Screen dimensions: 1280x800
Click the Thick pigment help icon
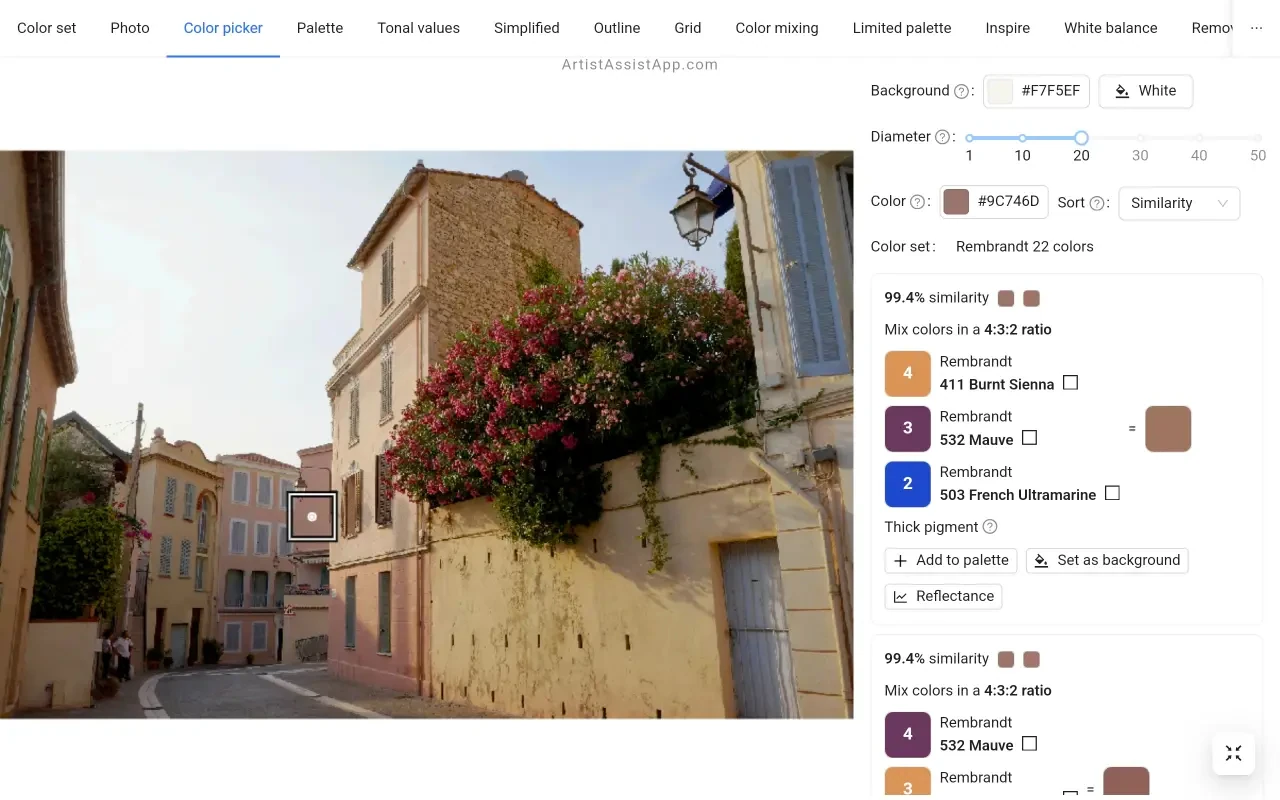click(990, 527)
